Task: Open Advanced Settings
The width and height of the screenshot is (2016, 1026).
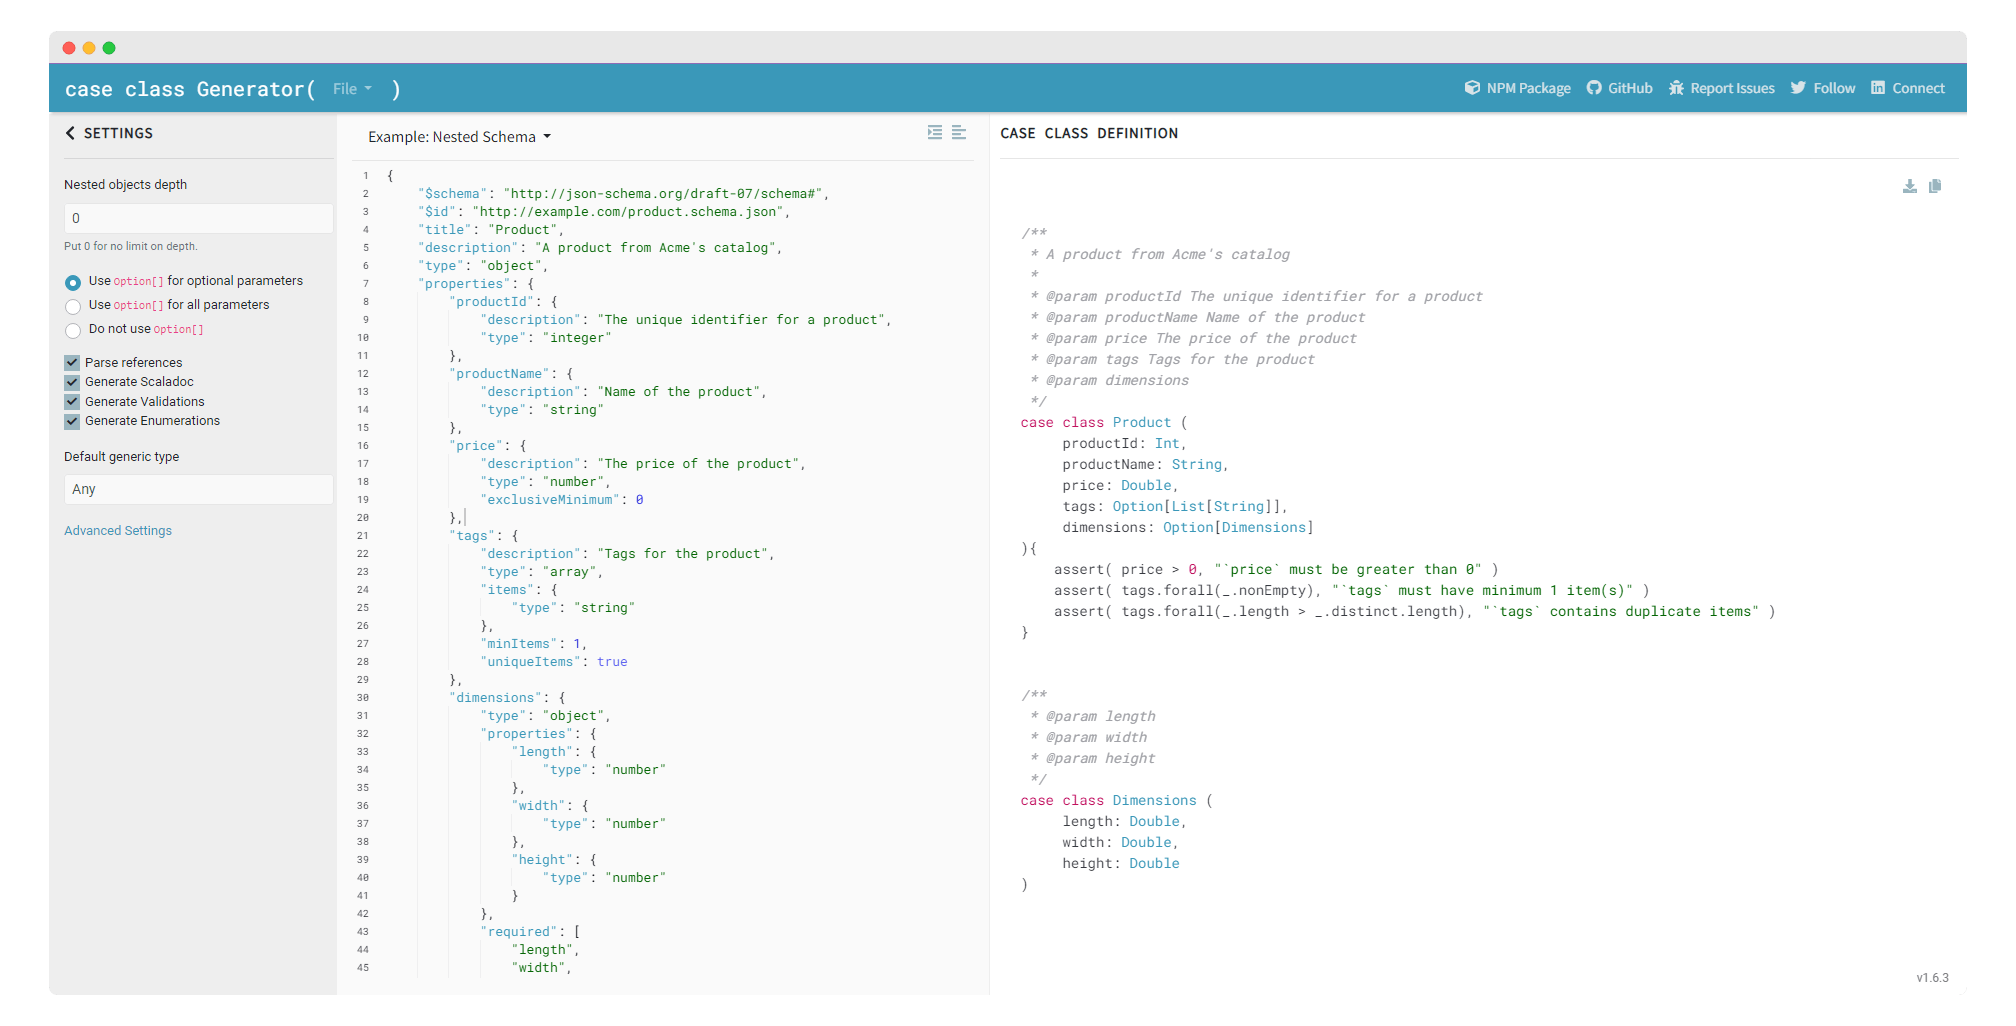Action: [118, 530]
